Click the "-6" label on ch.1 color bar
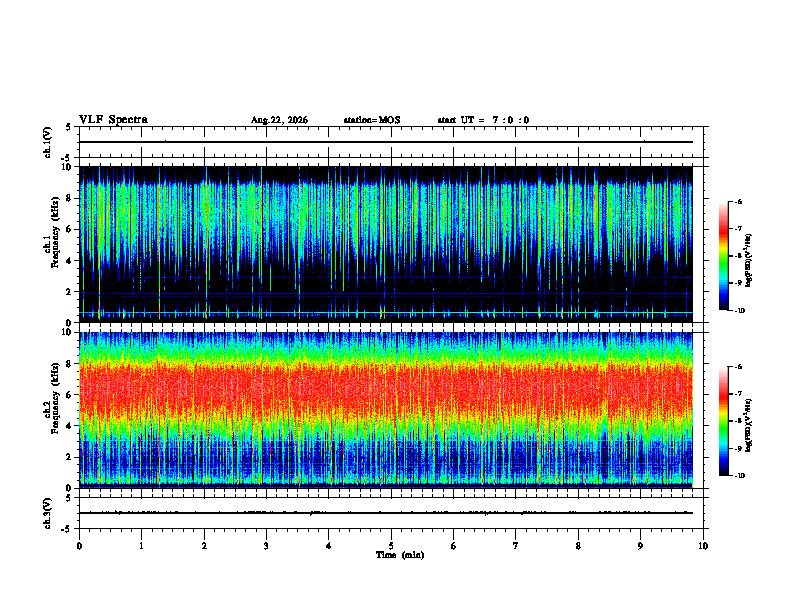 coord(739,201)
